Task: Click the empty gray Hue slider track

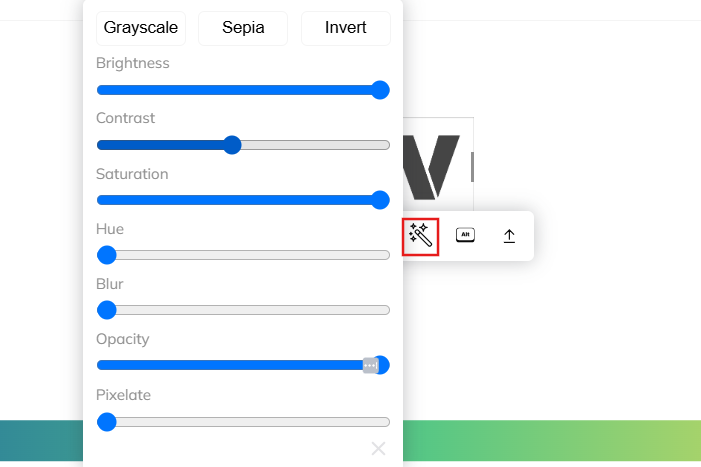Action: pyautogui.click(x=253, y=255)
